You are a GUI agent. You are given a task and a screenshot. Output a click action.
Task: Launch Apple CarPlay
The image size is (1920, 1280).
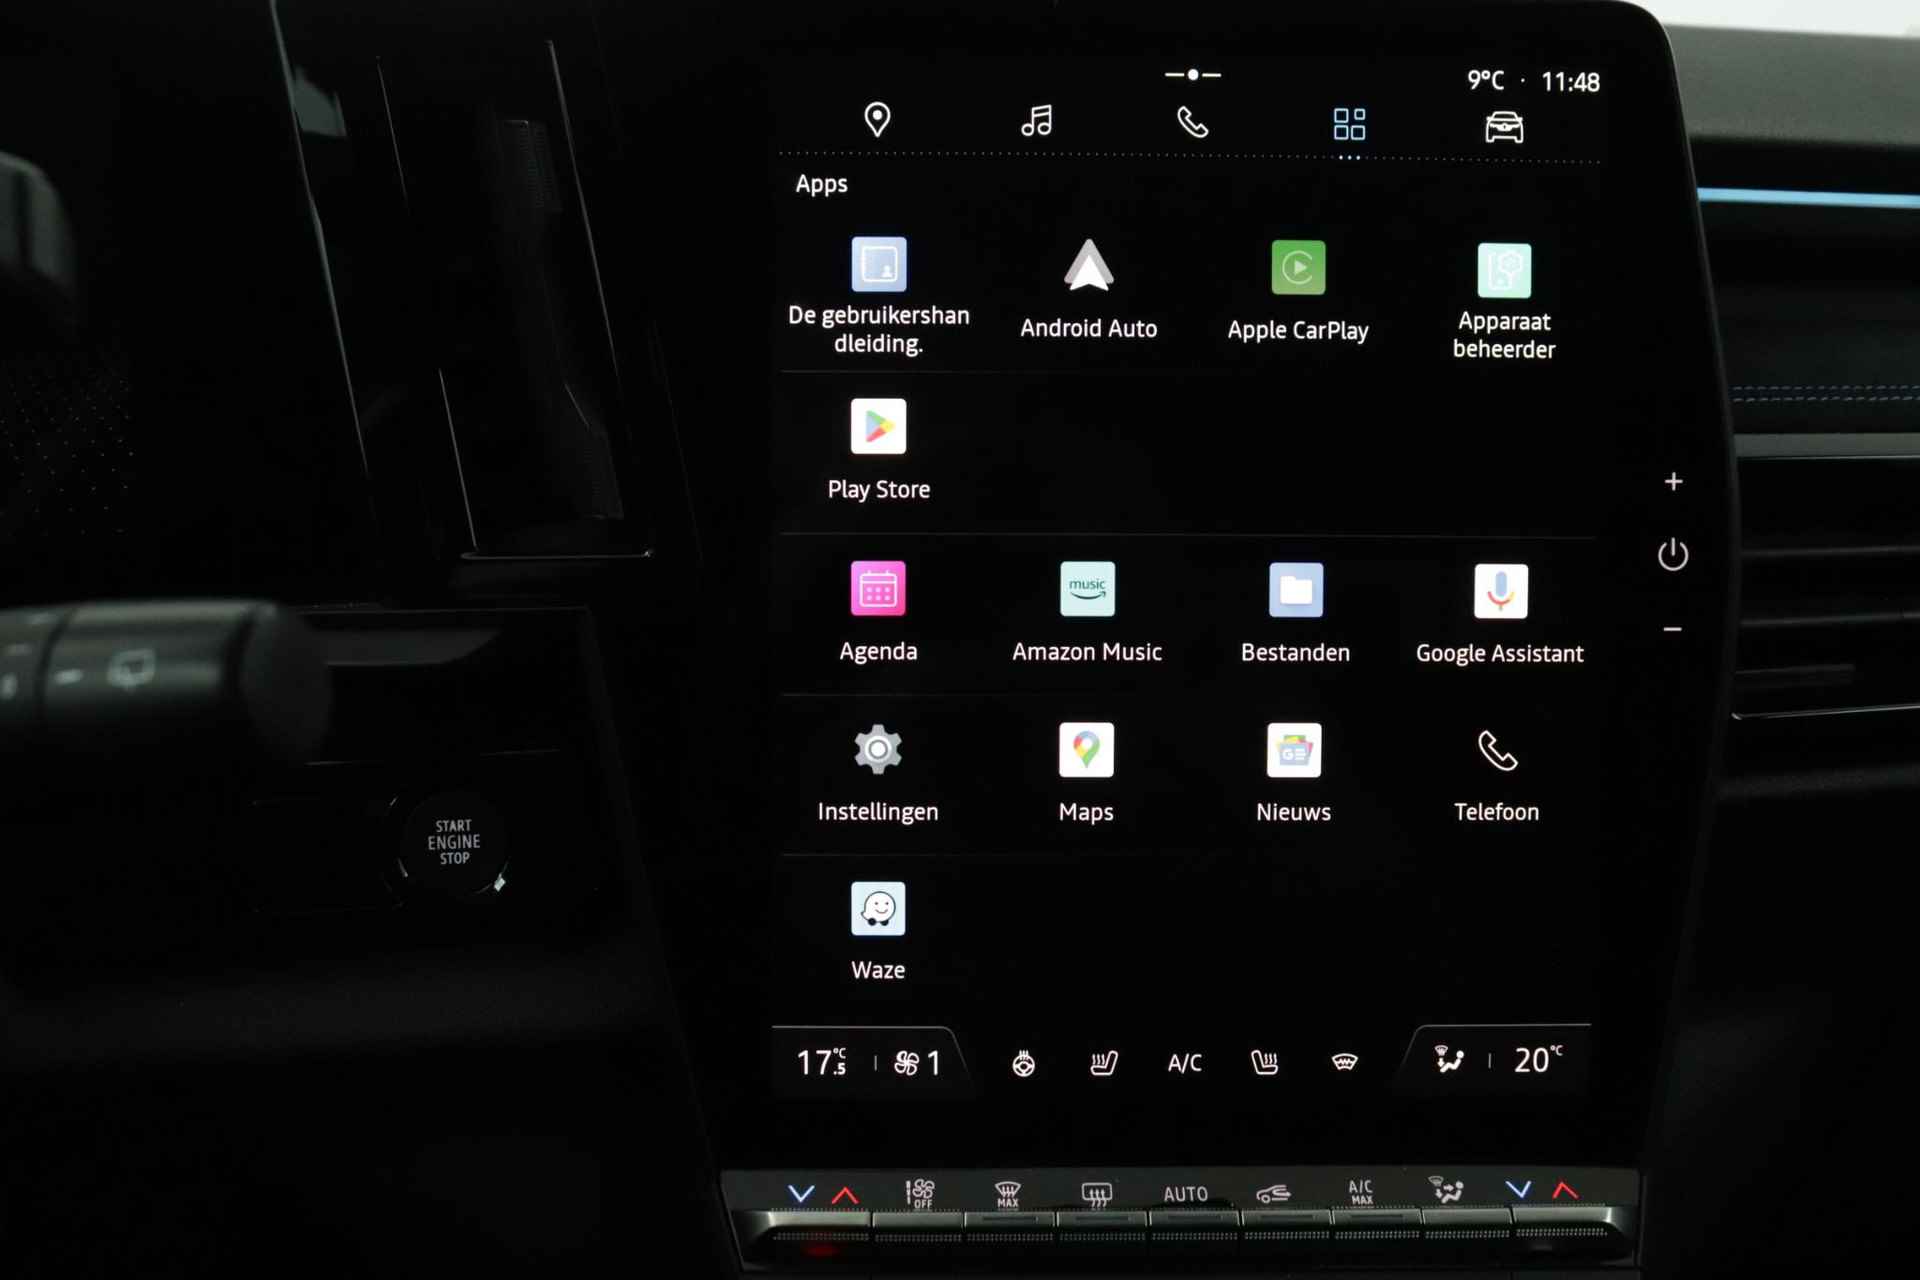coord(1298,292)
